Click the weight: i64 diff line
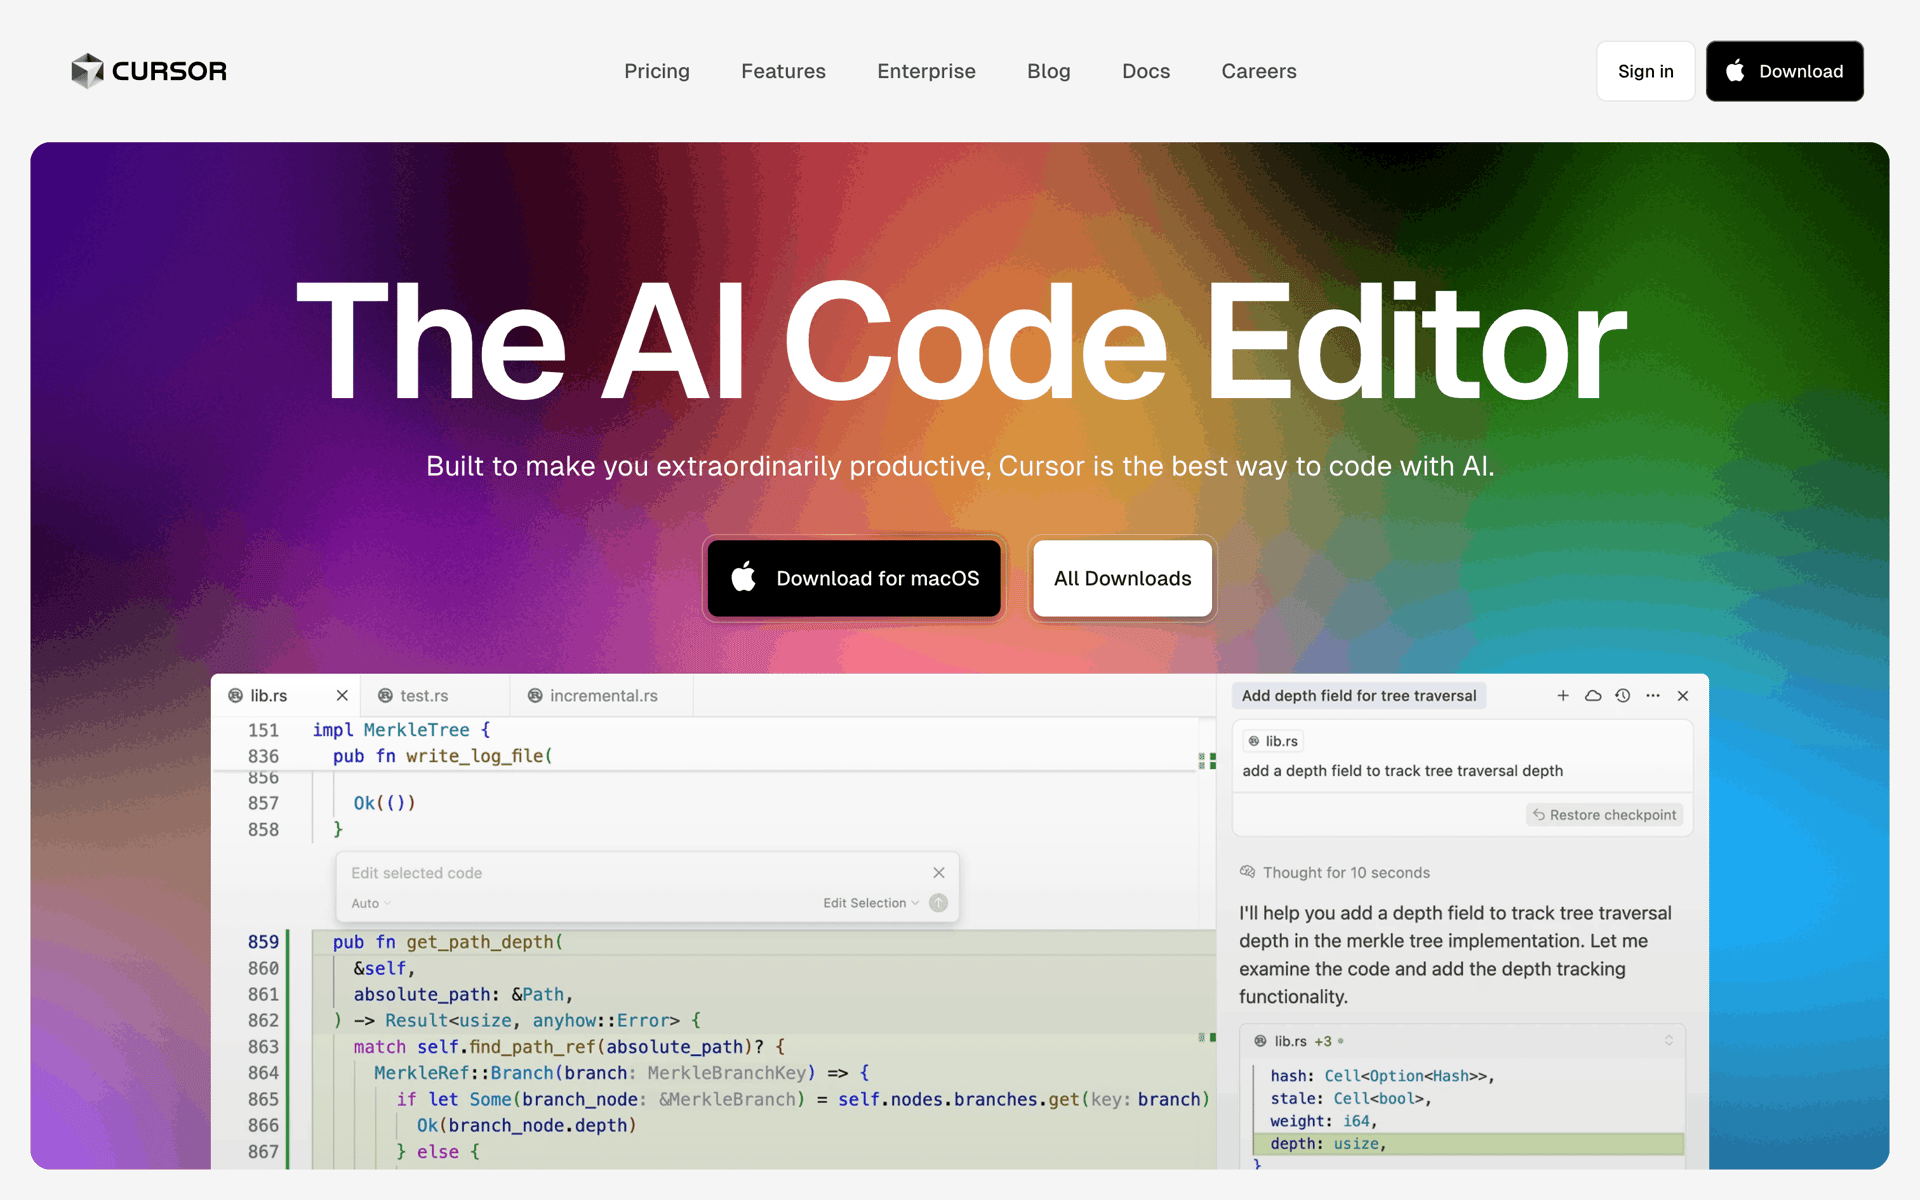Viewport: 1920px width, 1200px height. (x=1323, y=1121)
